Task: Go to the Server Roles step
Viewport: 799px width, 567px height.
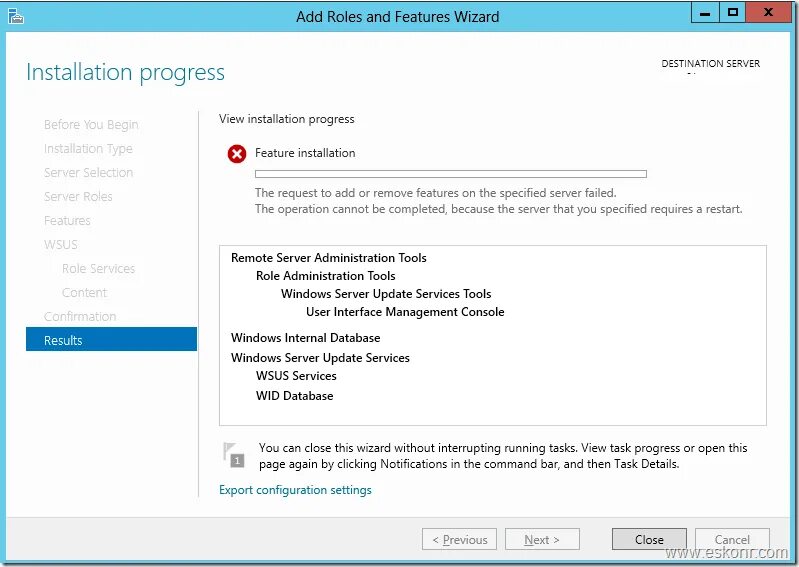Action: [78, 197]
